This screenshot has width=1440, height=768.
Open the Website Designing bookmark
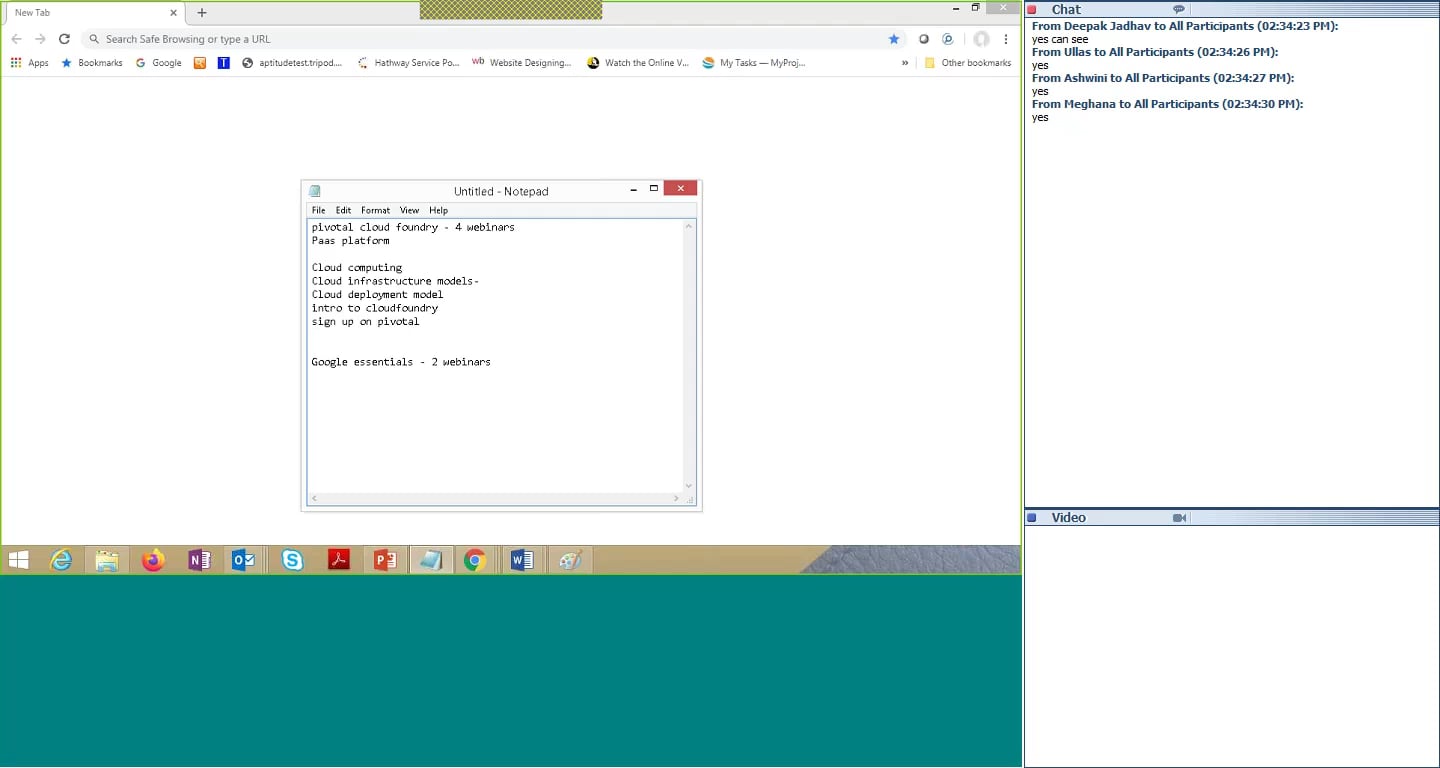(522, 63)
